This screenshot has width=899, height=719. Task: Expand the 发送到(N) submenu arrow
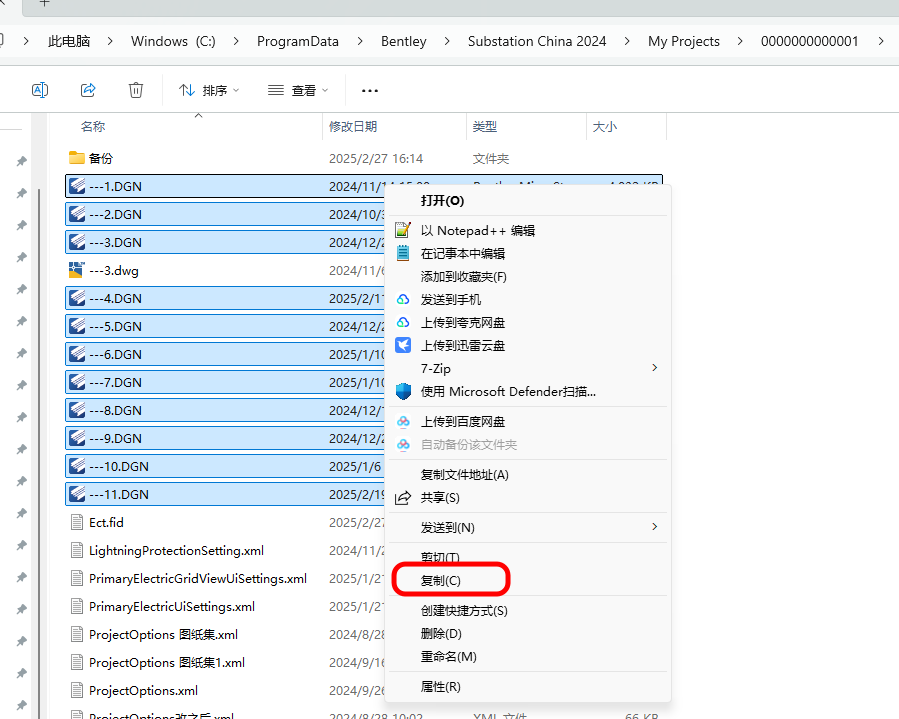654,526
